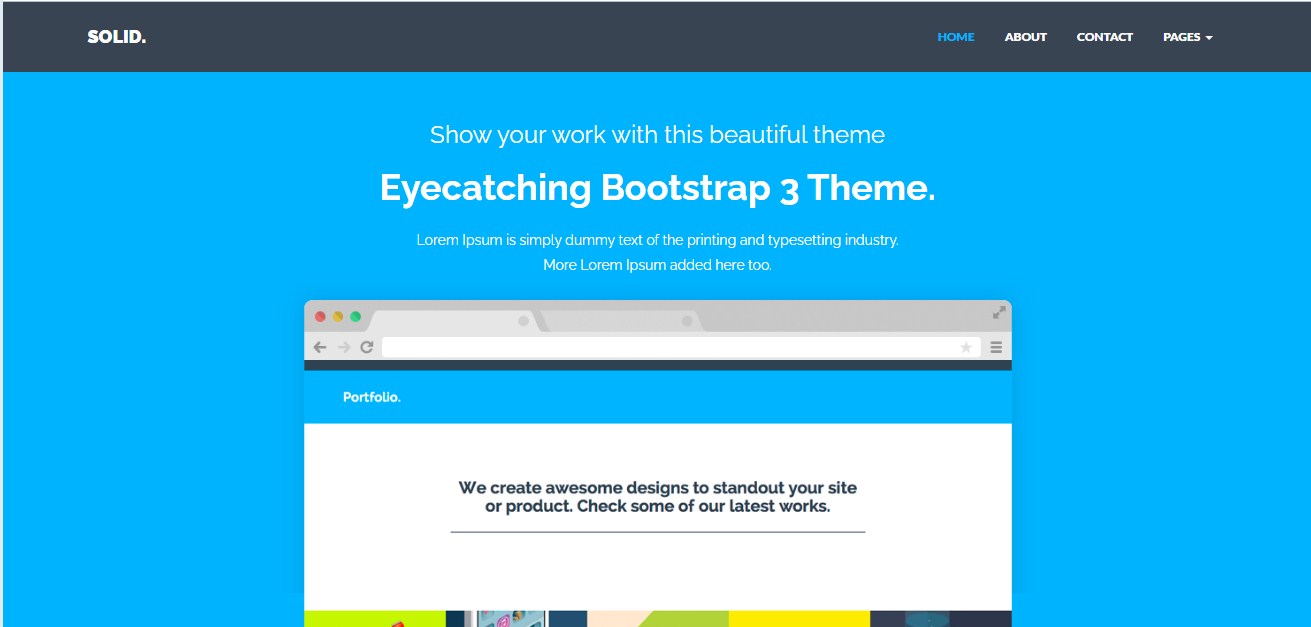Click the yellow dot in mockup browser
This screenshot has width=1311, height=627.
pos(338,316)
